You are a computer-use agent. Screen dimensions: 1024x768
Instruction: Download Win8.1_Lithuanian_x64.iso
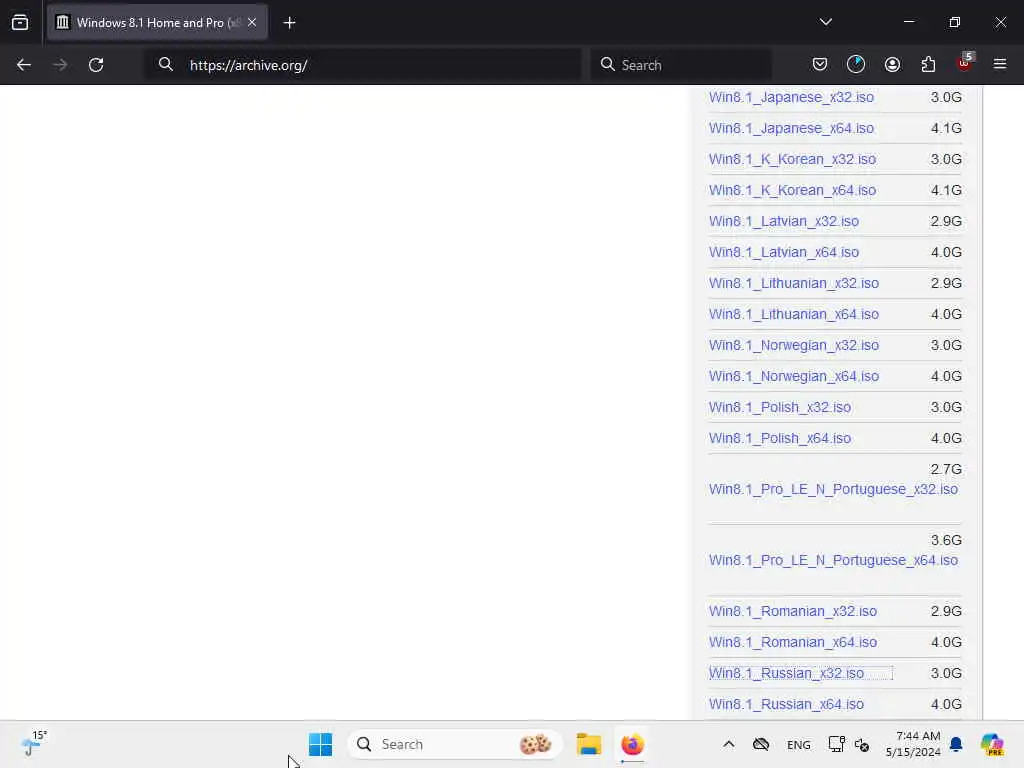coord(793,314)
